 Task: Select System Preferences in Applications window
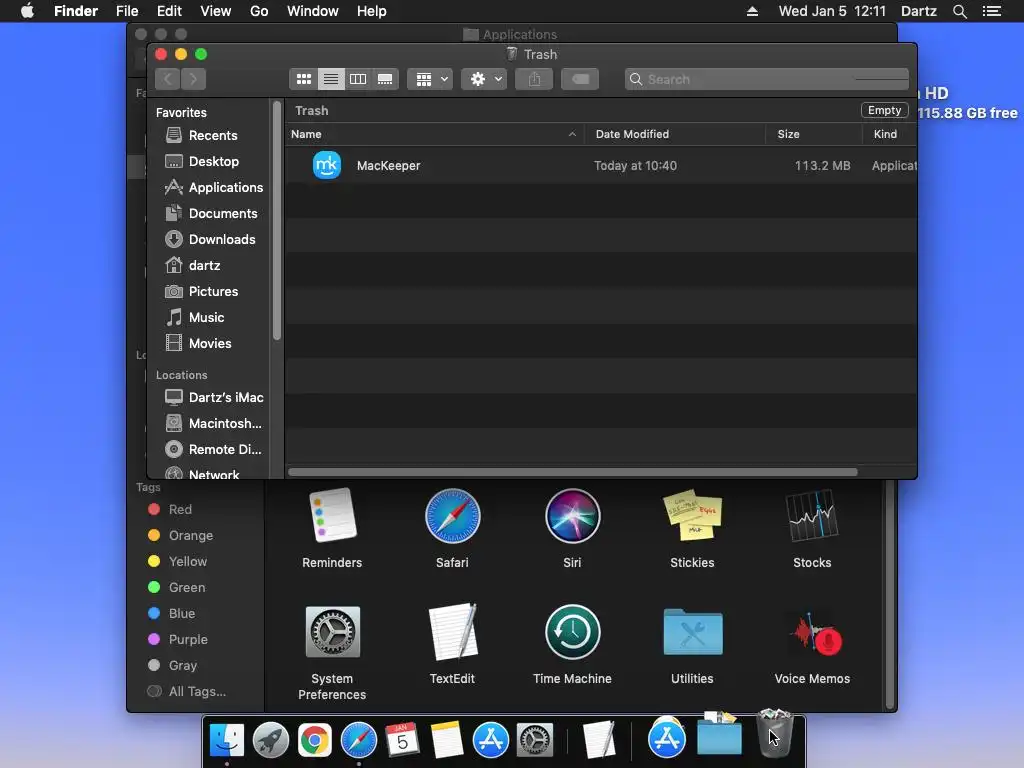332,653
